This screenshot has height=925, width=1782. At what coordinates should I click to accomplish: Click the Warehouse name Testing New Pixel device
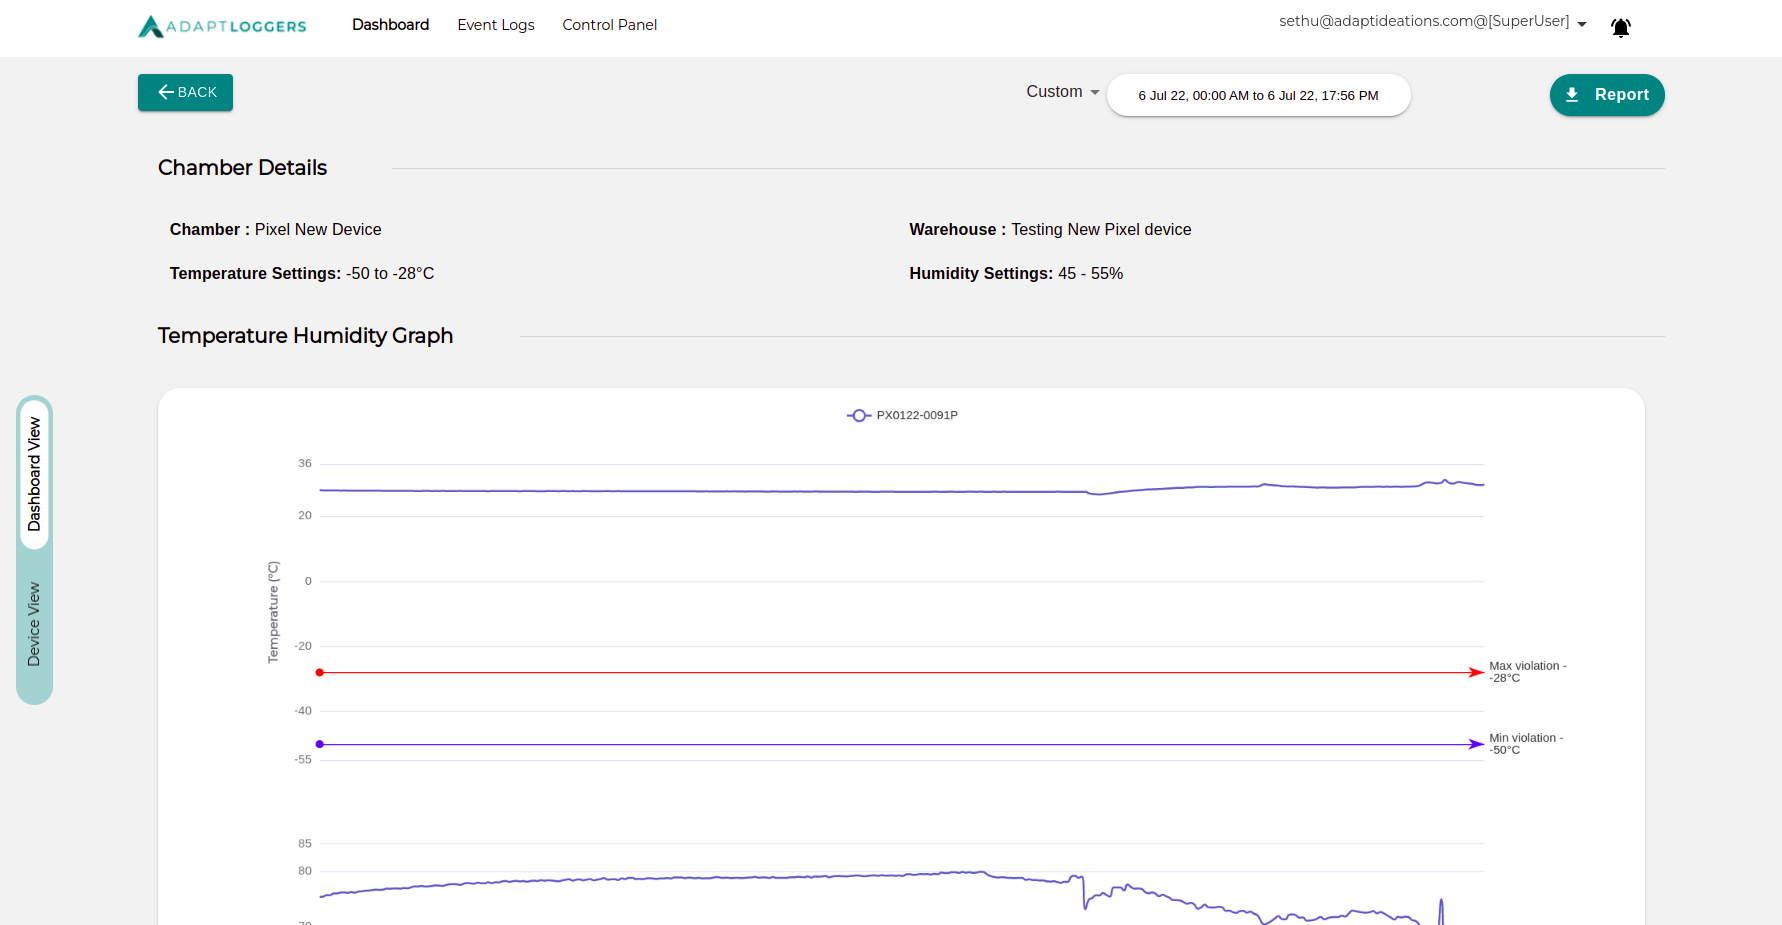[1101, 230]
